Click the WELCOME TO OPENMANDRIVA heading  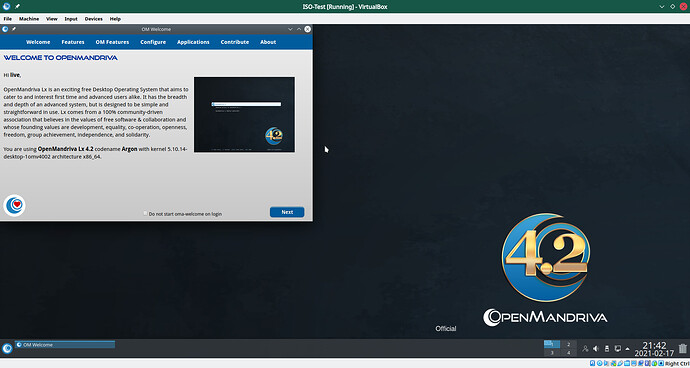pyautogui.click(x=61, y=58)
